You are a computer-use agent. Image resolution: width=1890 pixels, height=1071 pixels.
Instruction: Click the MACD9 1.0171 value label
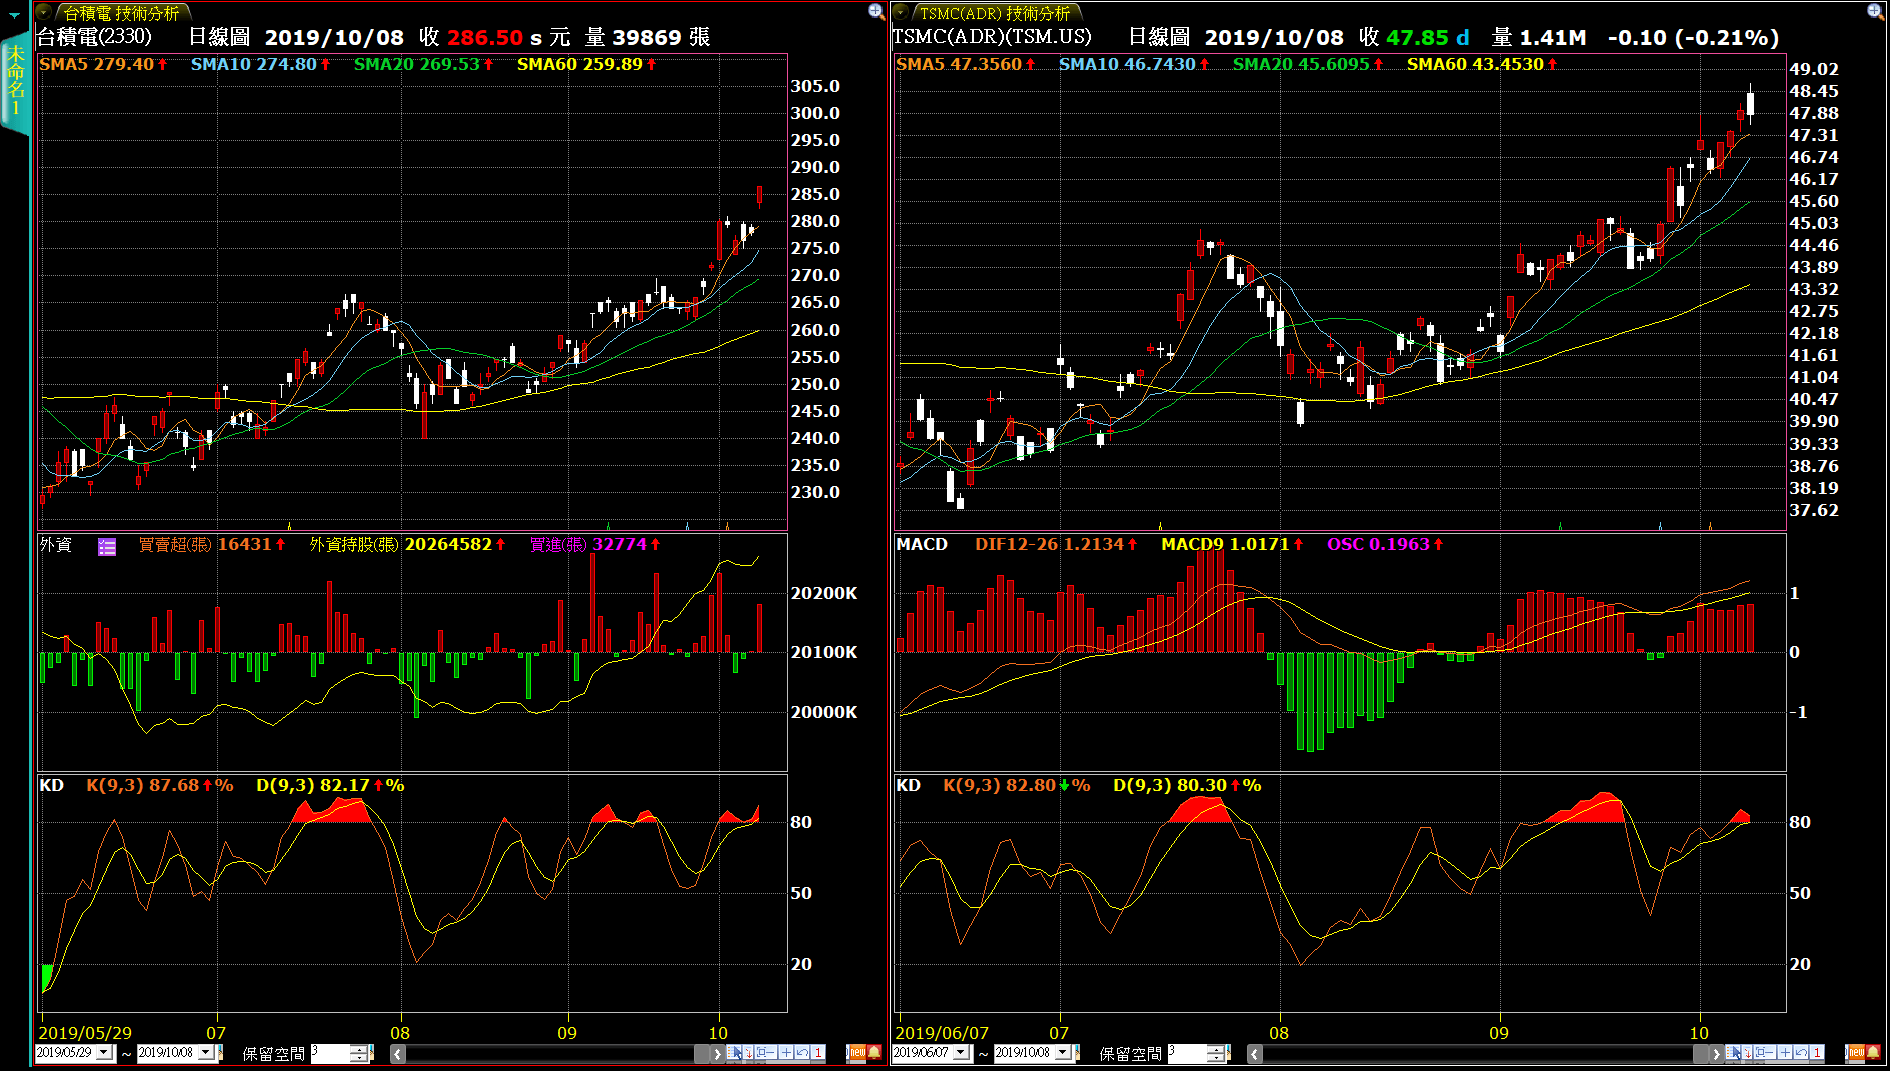click(x=1232, y=544)
